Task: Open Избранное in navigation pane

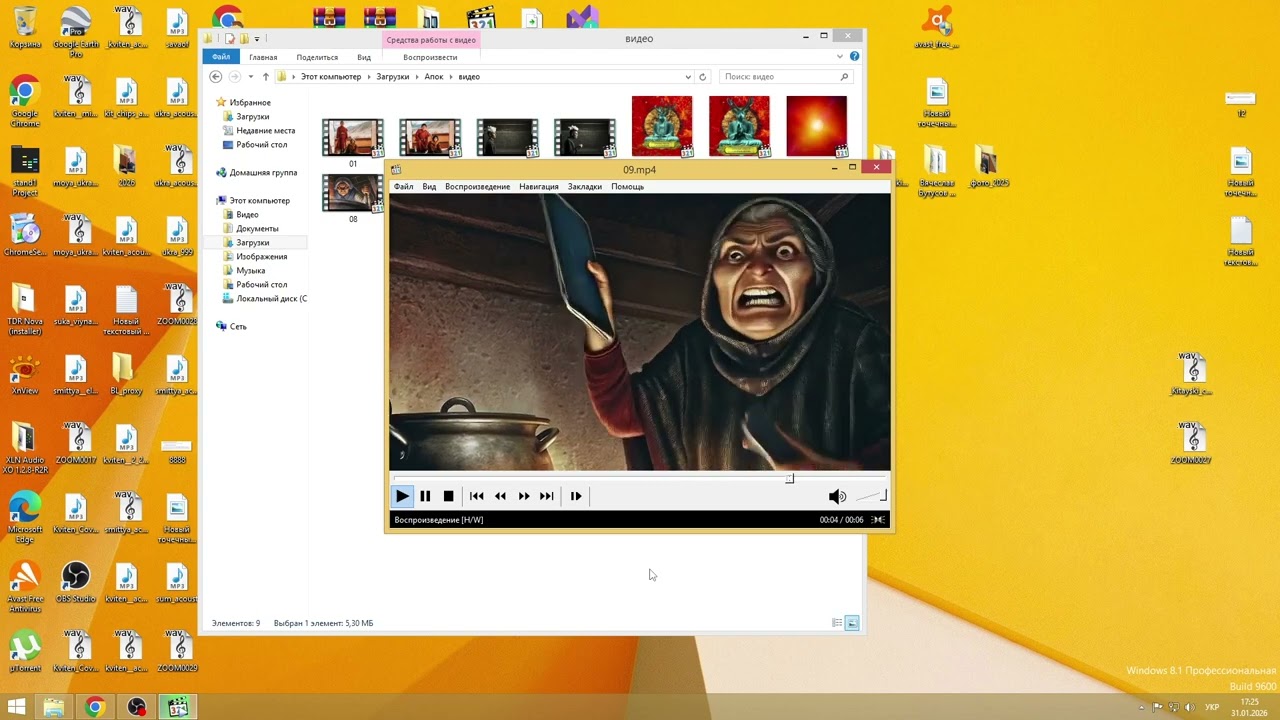Action: [x=250, y=103]
